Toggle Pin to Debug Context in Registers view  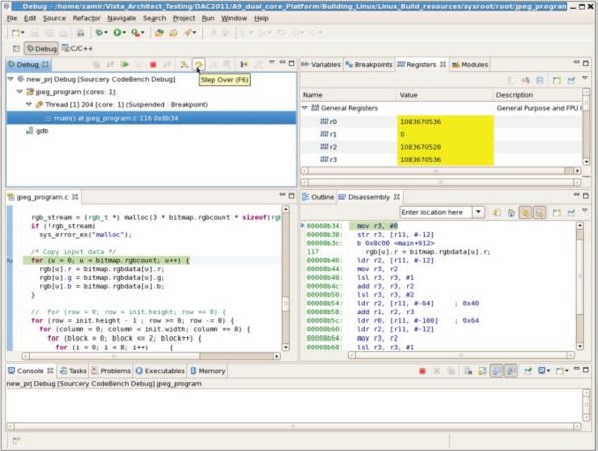click(571, 80)
